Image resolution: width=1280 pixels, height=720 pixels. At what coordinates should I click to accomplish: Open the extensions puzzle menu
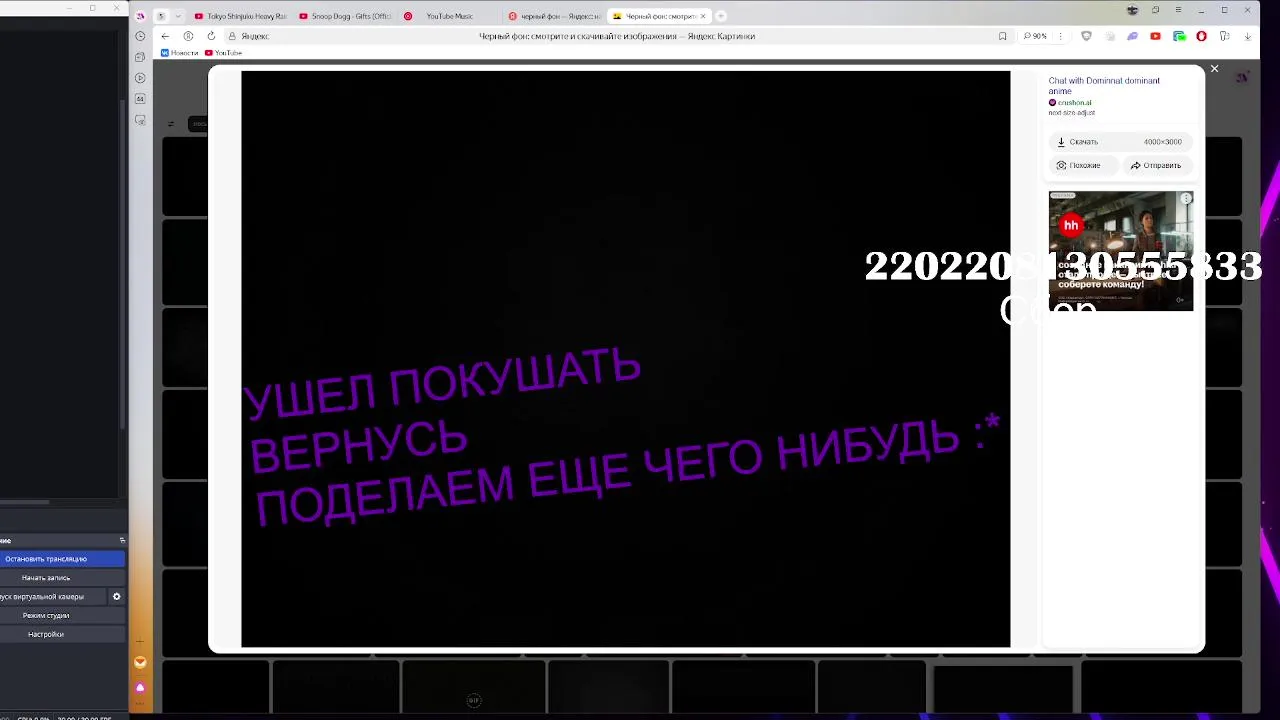click(x=1224, y=36)
